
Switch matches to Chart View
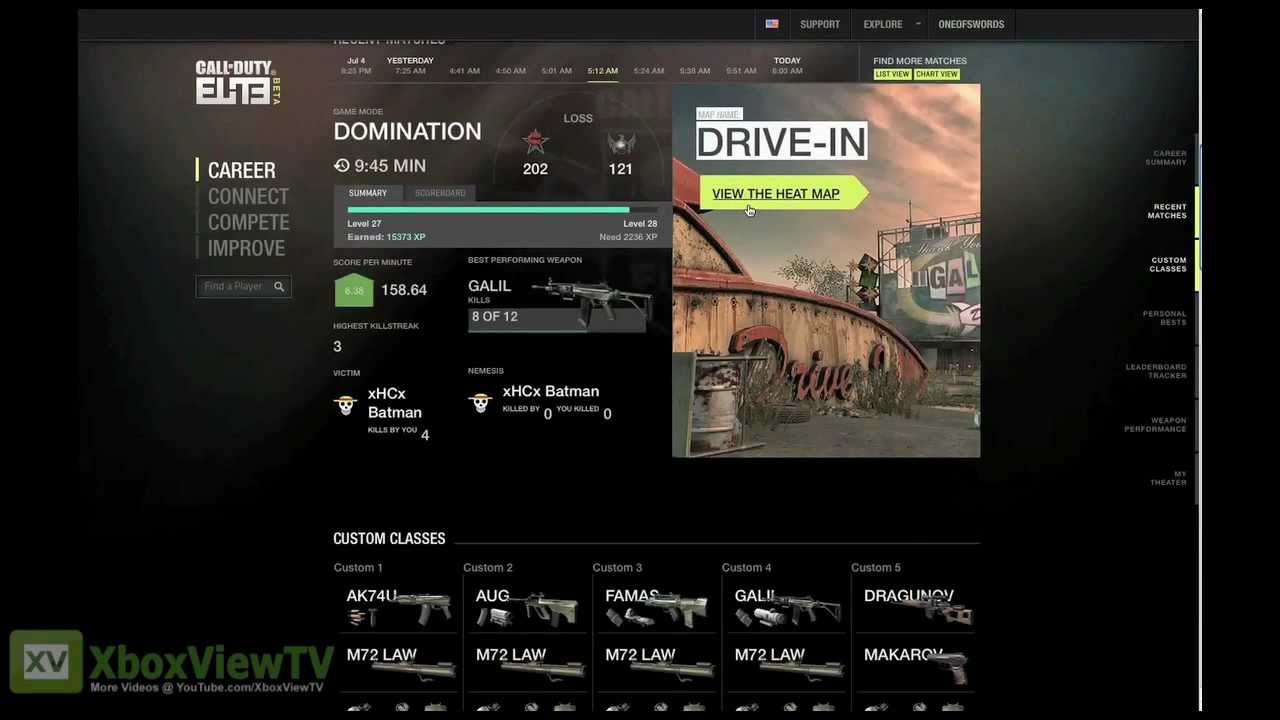coord(936,74)
